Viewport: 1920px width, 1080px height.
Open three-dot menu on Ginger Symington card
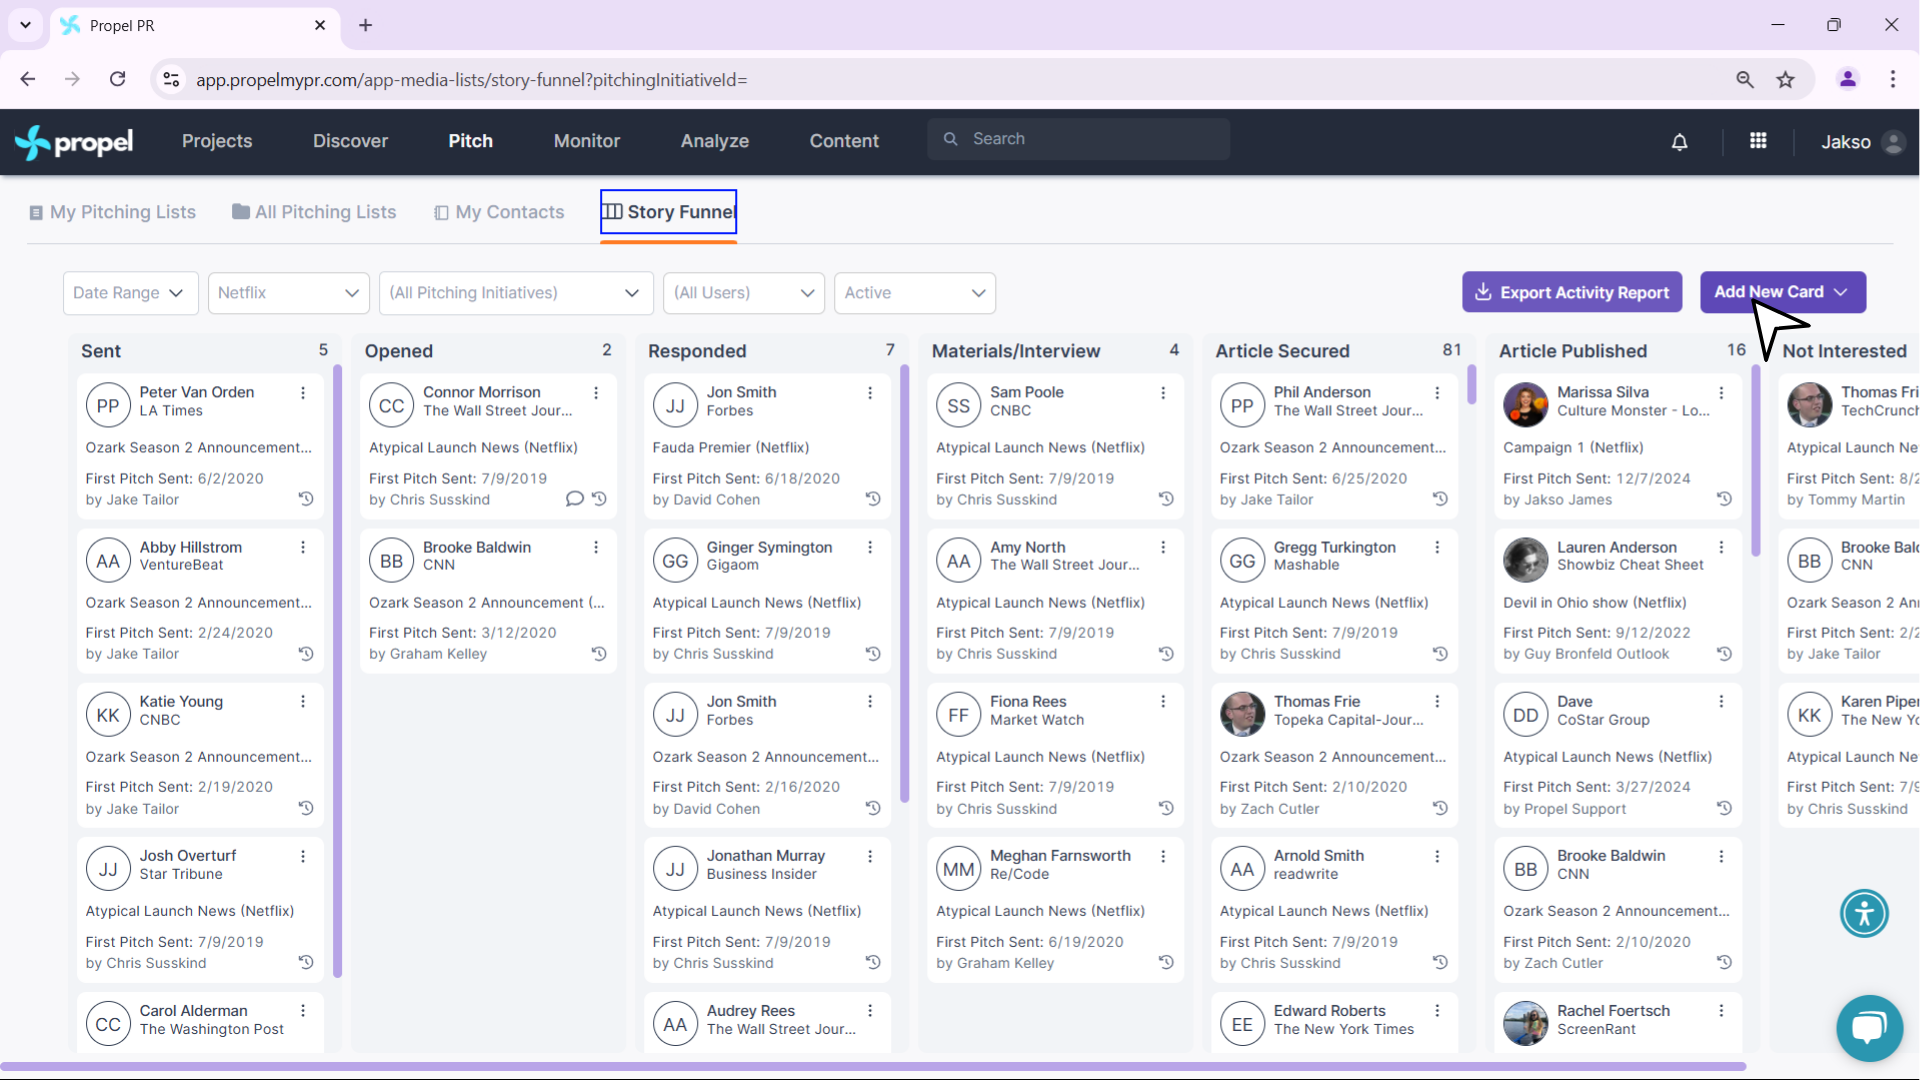click(870, 547)
